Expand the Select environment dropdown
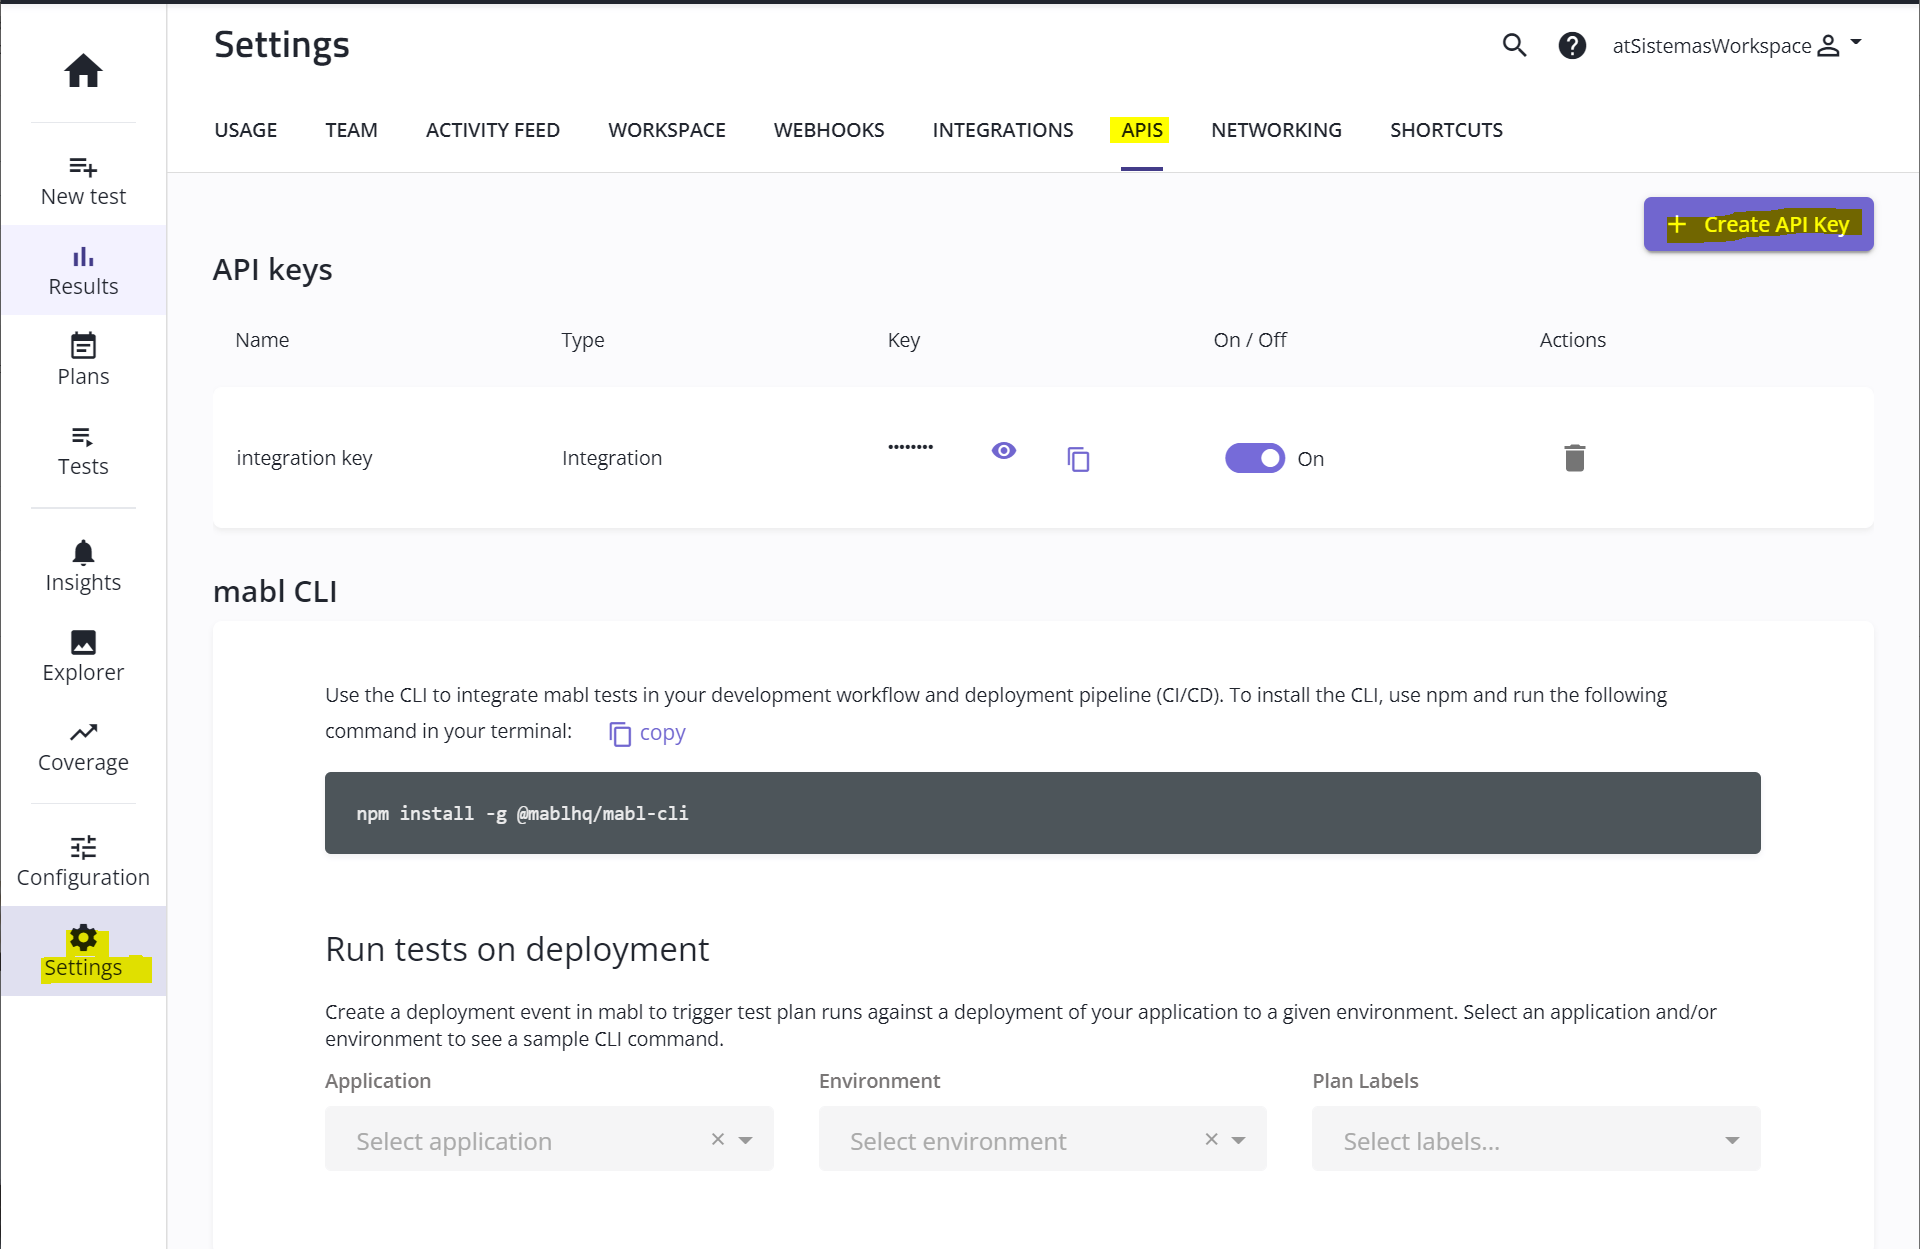1920x1249 pixels. pos(1238,1140)
